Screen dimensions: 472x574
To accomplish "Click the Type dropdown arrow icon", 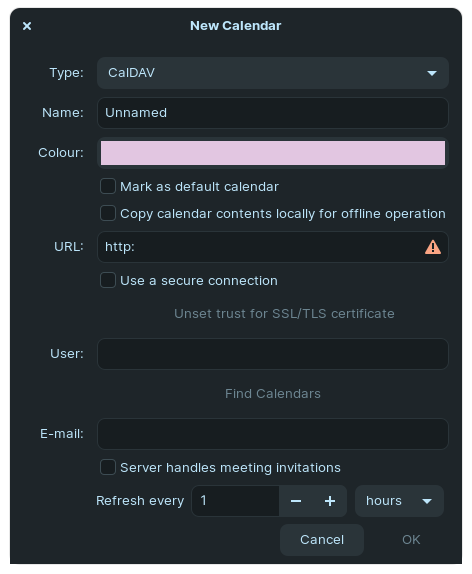I will pyautogui.click(x=432, y=73).
